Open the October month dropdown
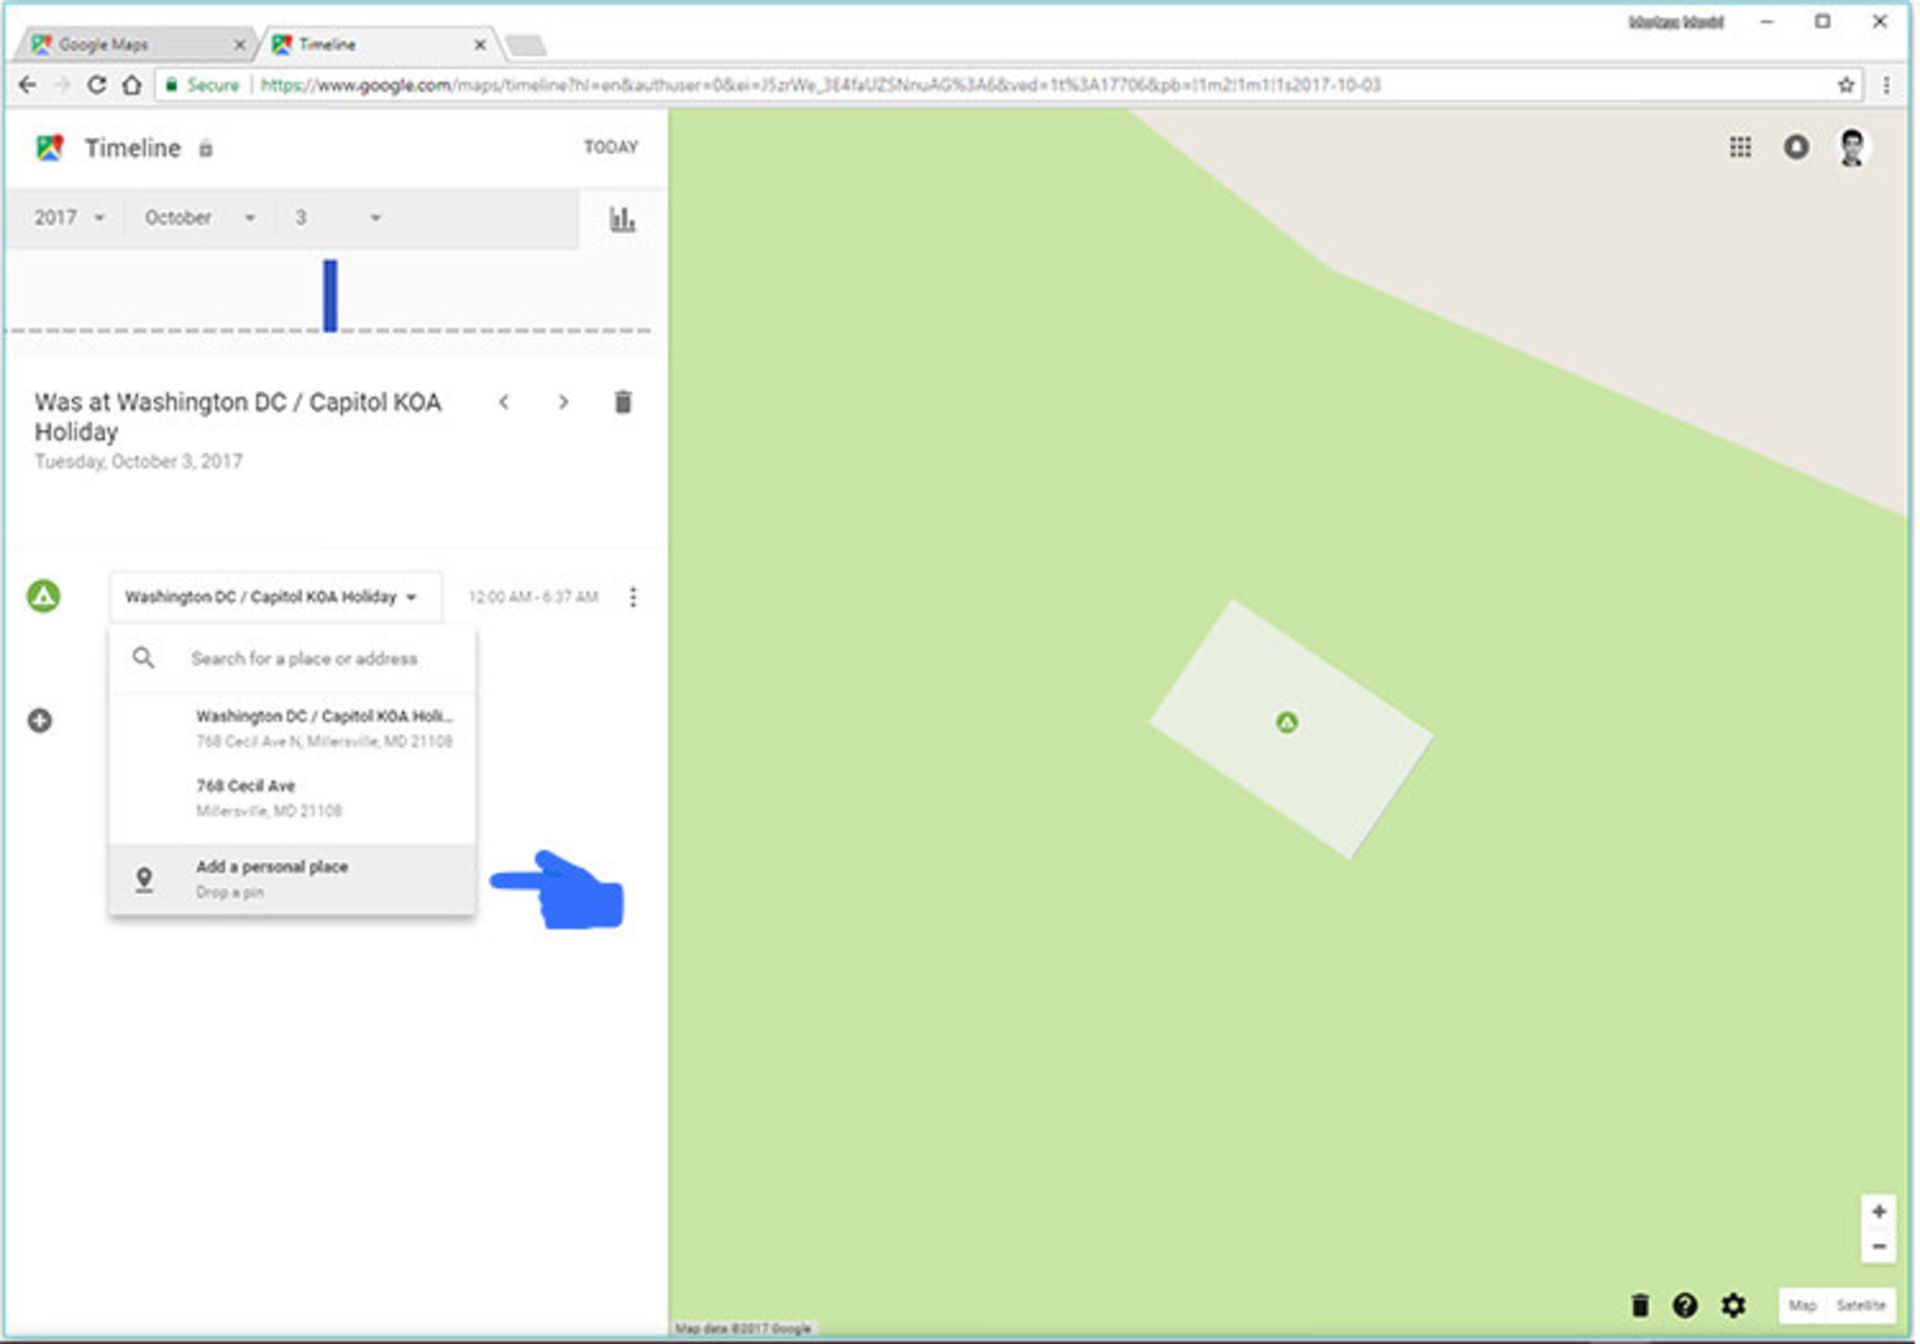 [200, 218]
